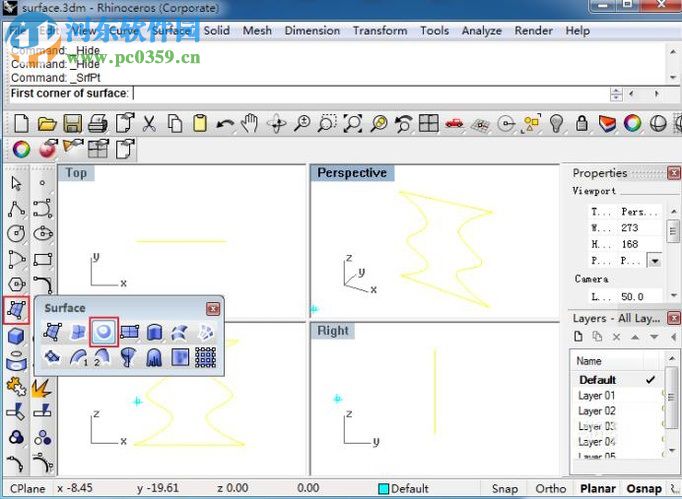Click the New layer icon
Viewport: 682px width, 499px height.
(578, 336)
